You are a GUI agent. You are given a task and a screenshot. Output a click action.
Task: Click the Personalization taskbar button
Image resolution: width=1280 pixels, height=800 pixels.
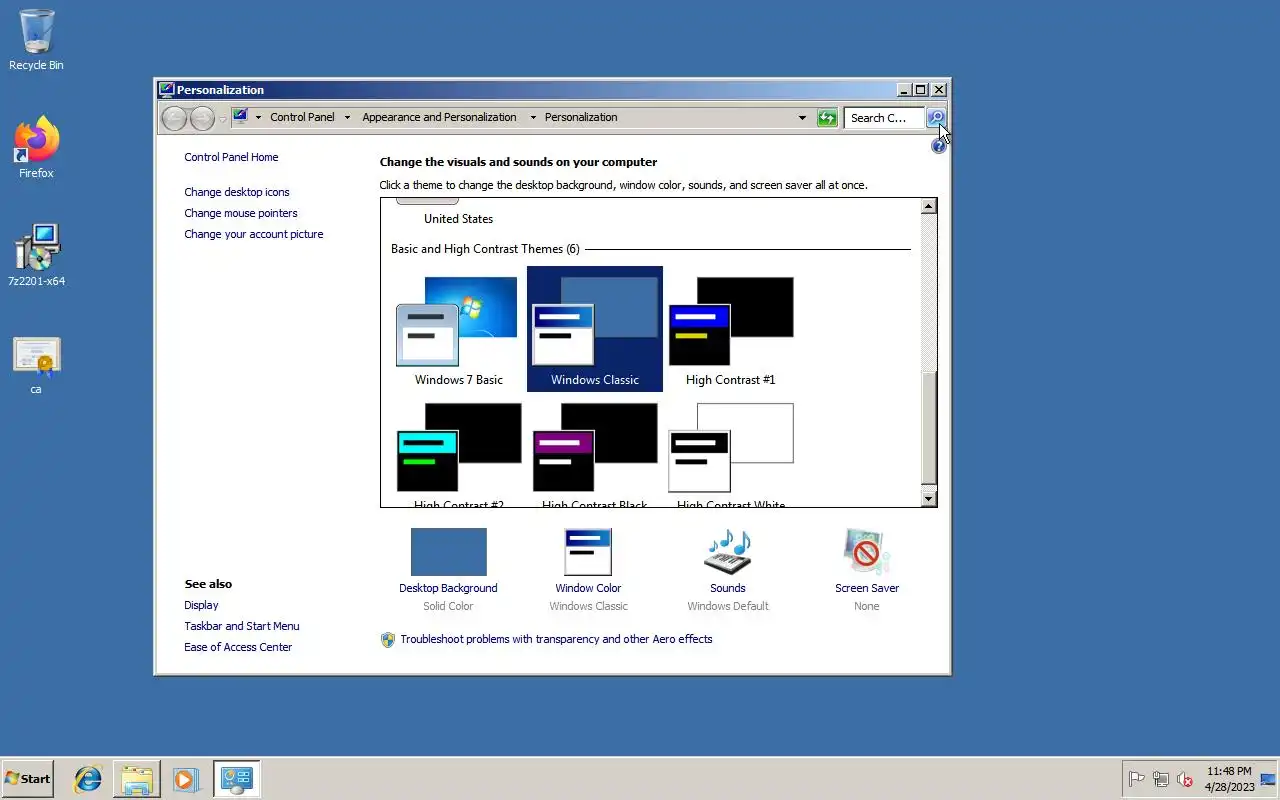(x=237, y=779)
